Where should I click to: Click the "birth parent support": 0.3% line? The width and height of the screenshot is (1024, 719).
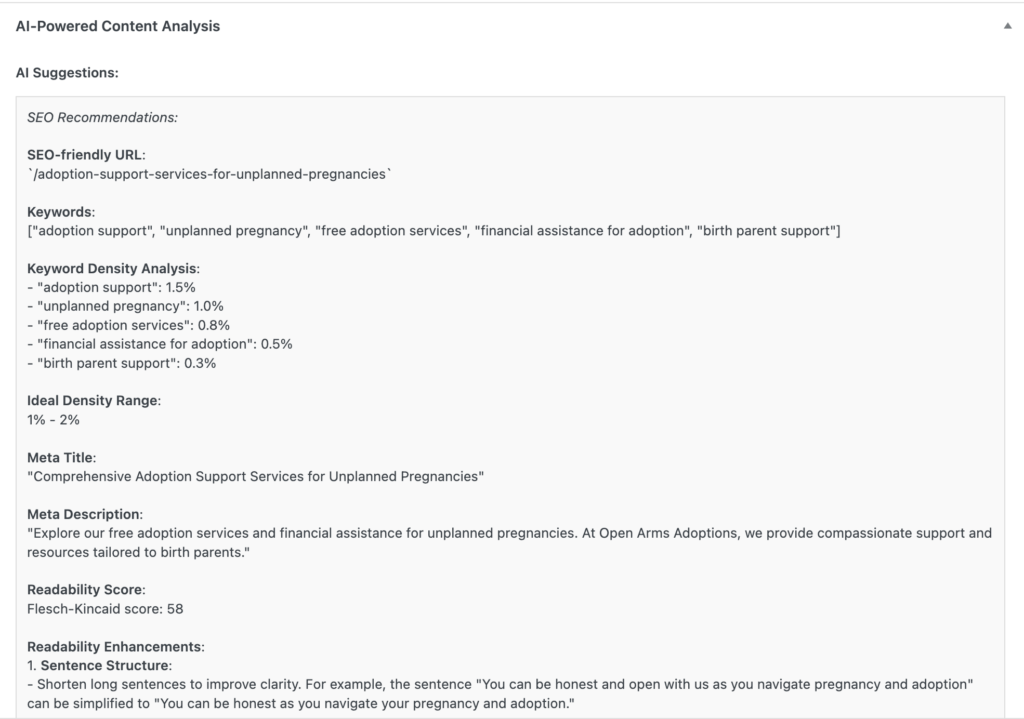(121, 363)
